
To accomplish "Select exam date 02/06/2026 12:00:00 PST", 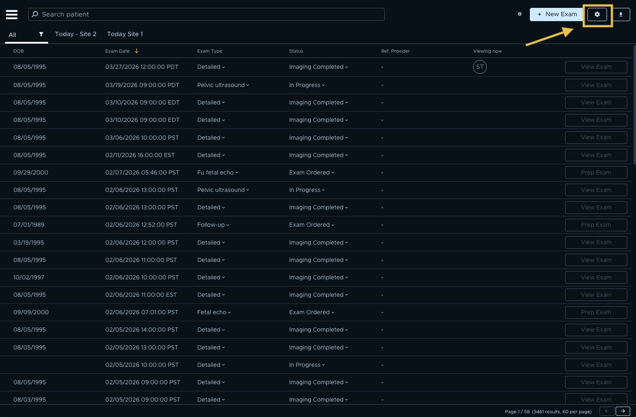I will click(142, 243).
